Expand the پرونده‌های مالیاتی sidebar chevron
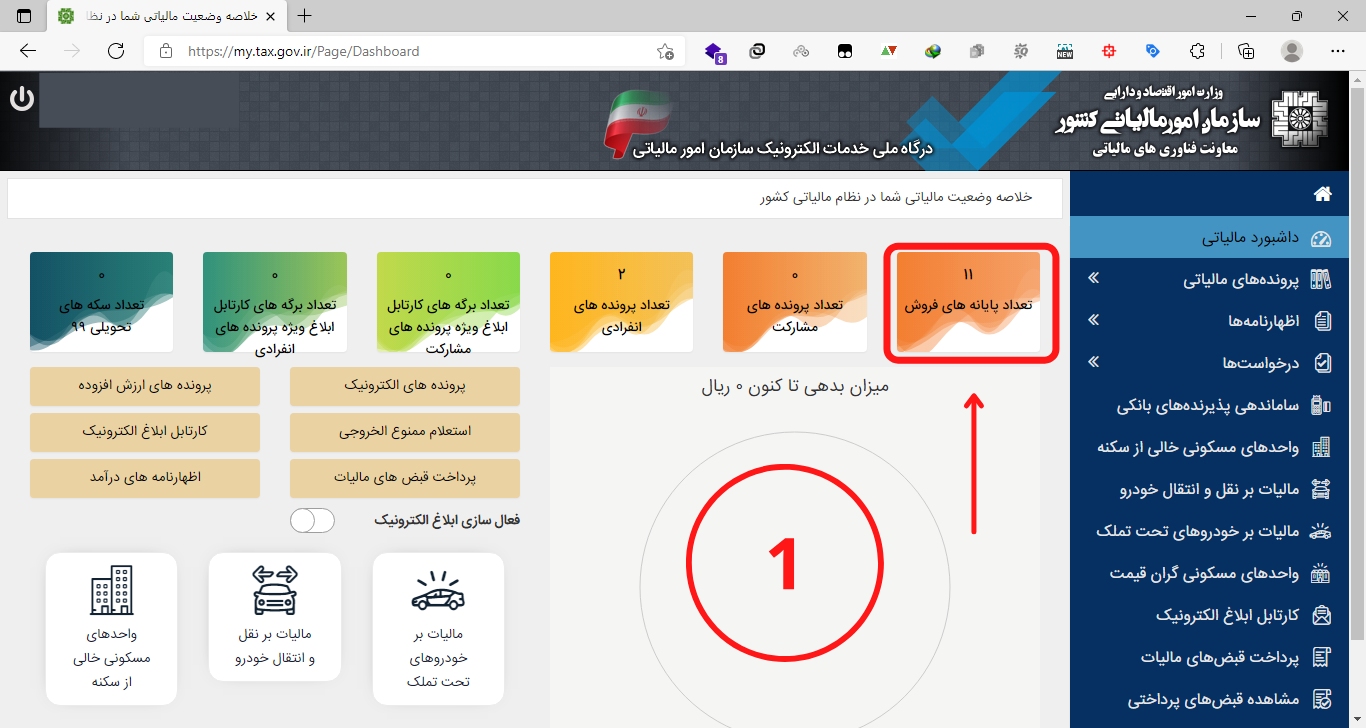 click(x=1093, y=278)
